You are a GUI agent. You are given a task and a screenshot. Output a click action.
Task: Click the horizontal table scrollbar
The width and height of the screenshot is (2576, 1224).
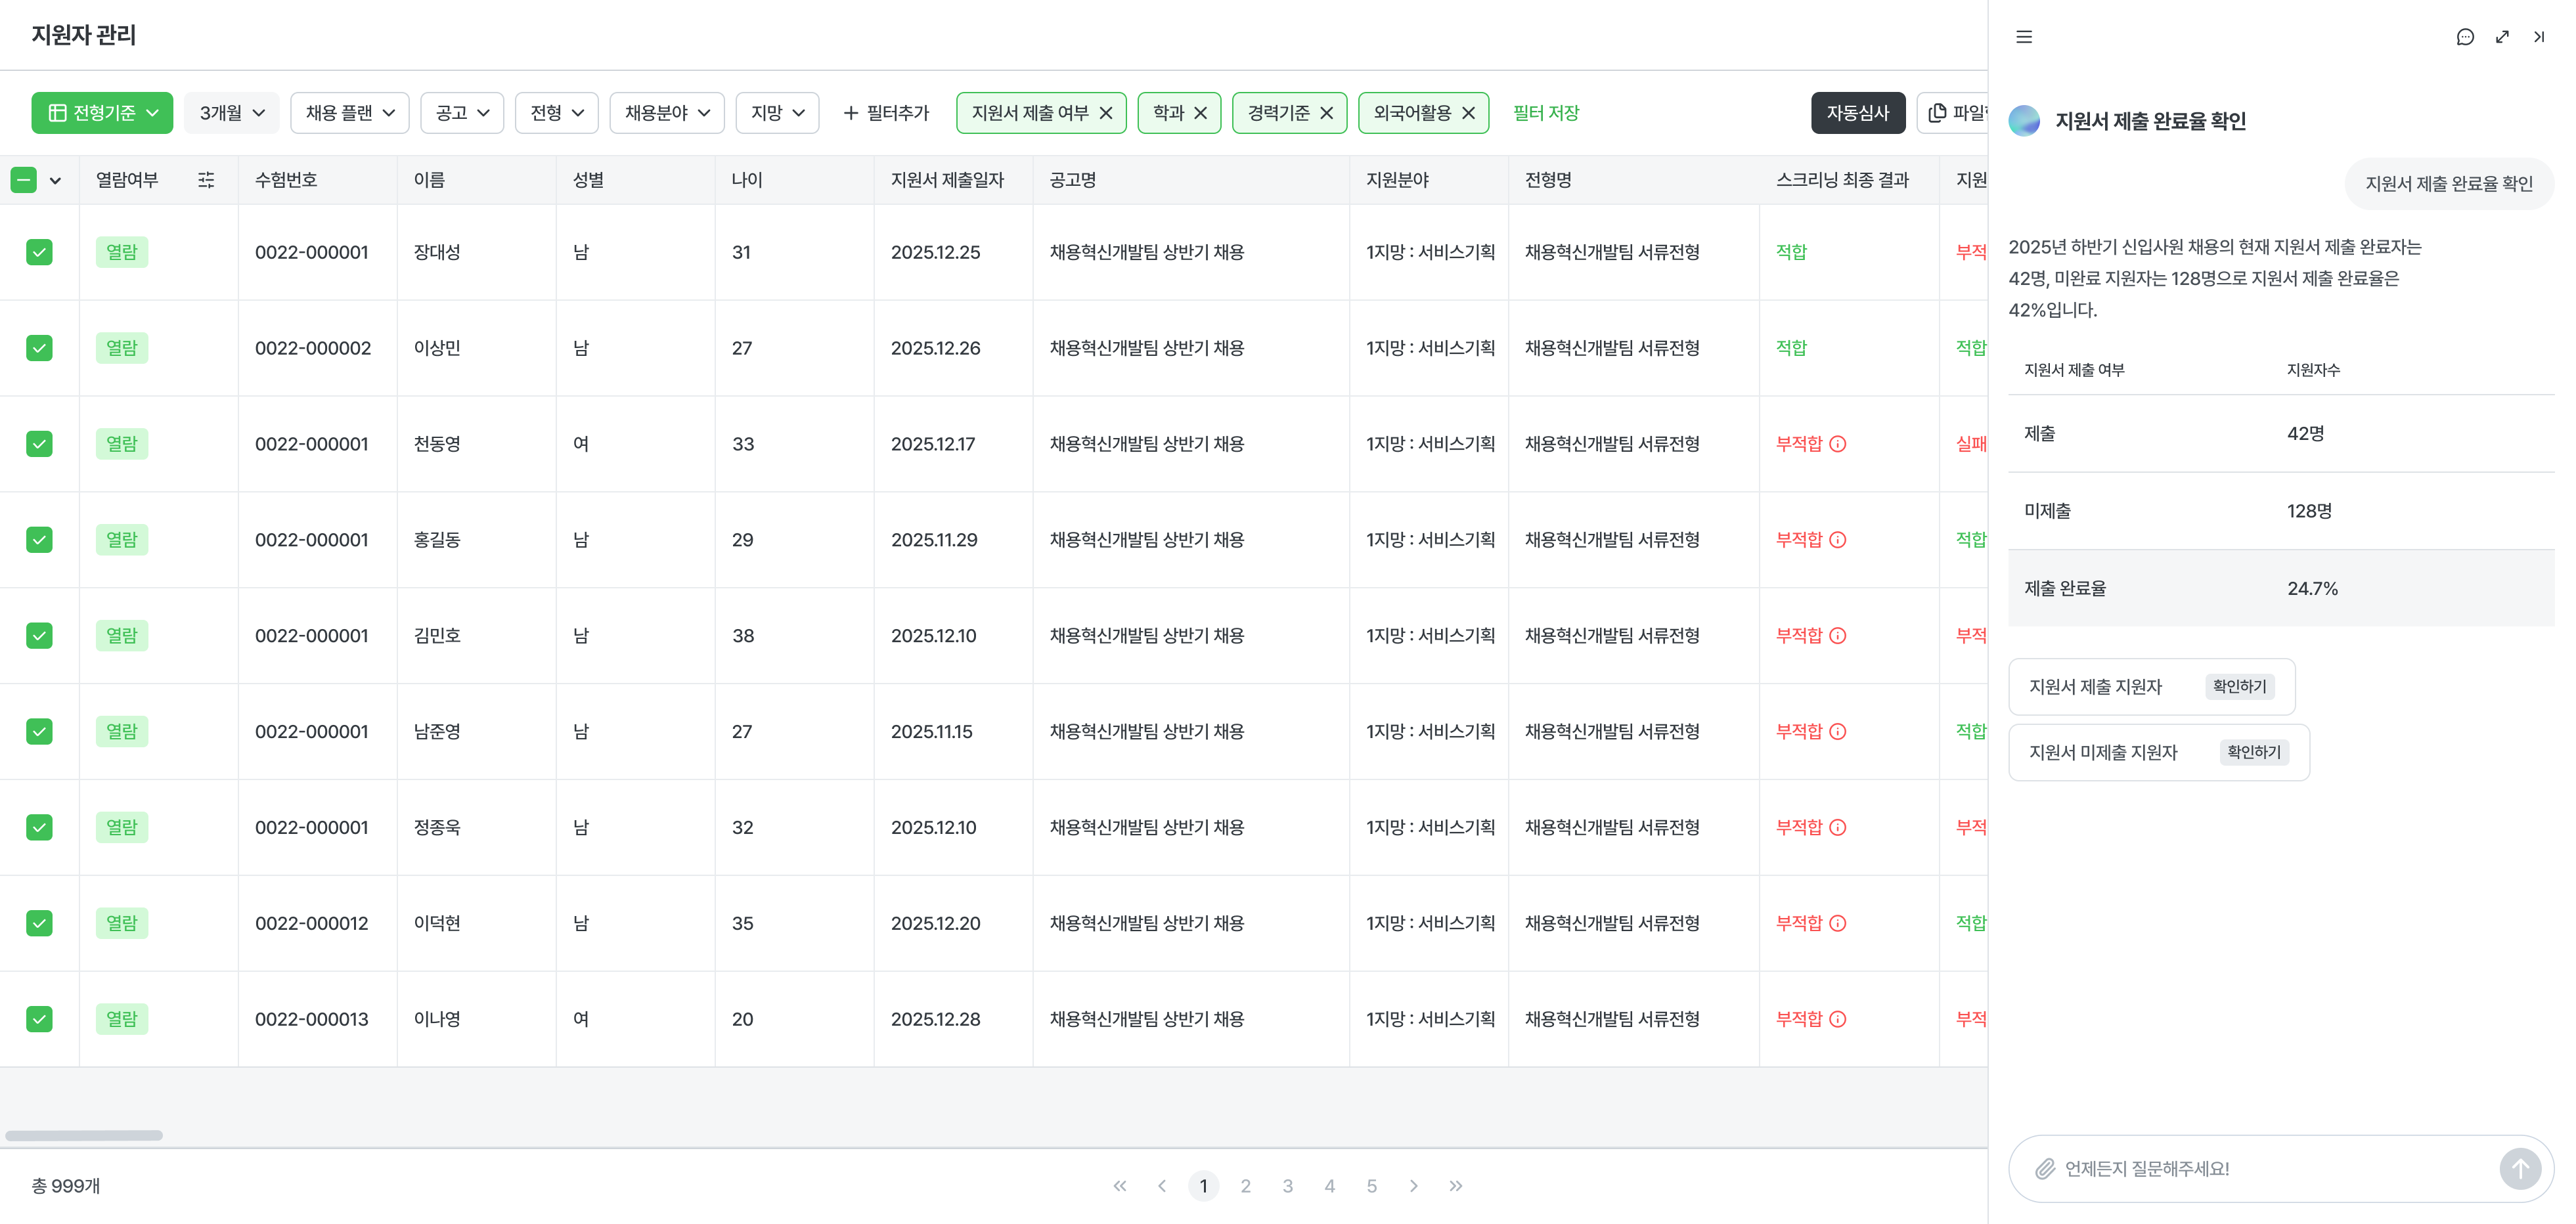pos(84,1135)
